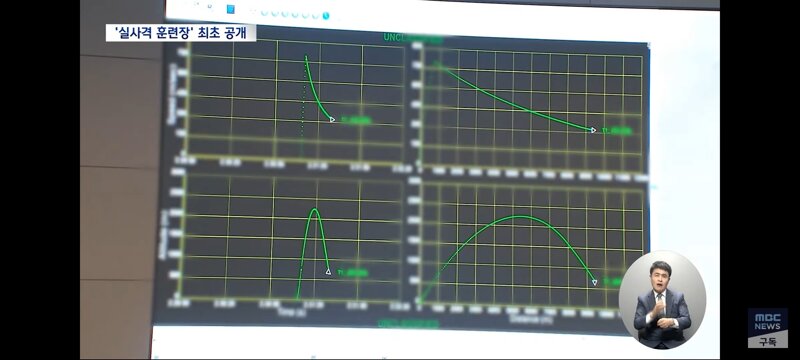Click the triangle marker in top-left chart
This screenshot has height=360, width=800.
pos(332,120)
